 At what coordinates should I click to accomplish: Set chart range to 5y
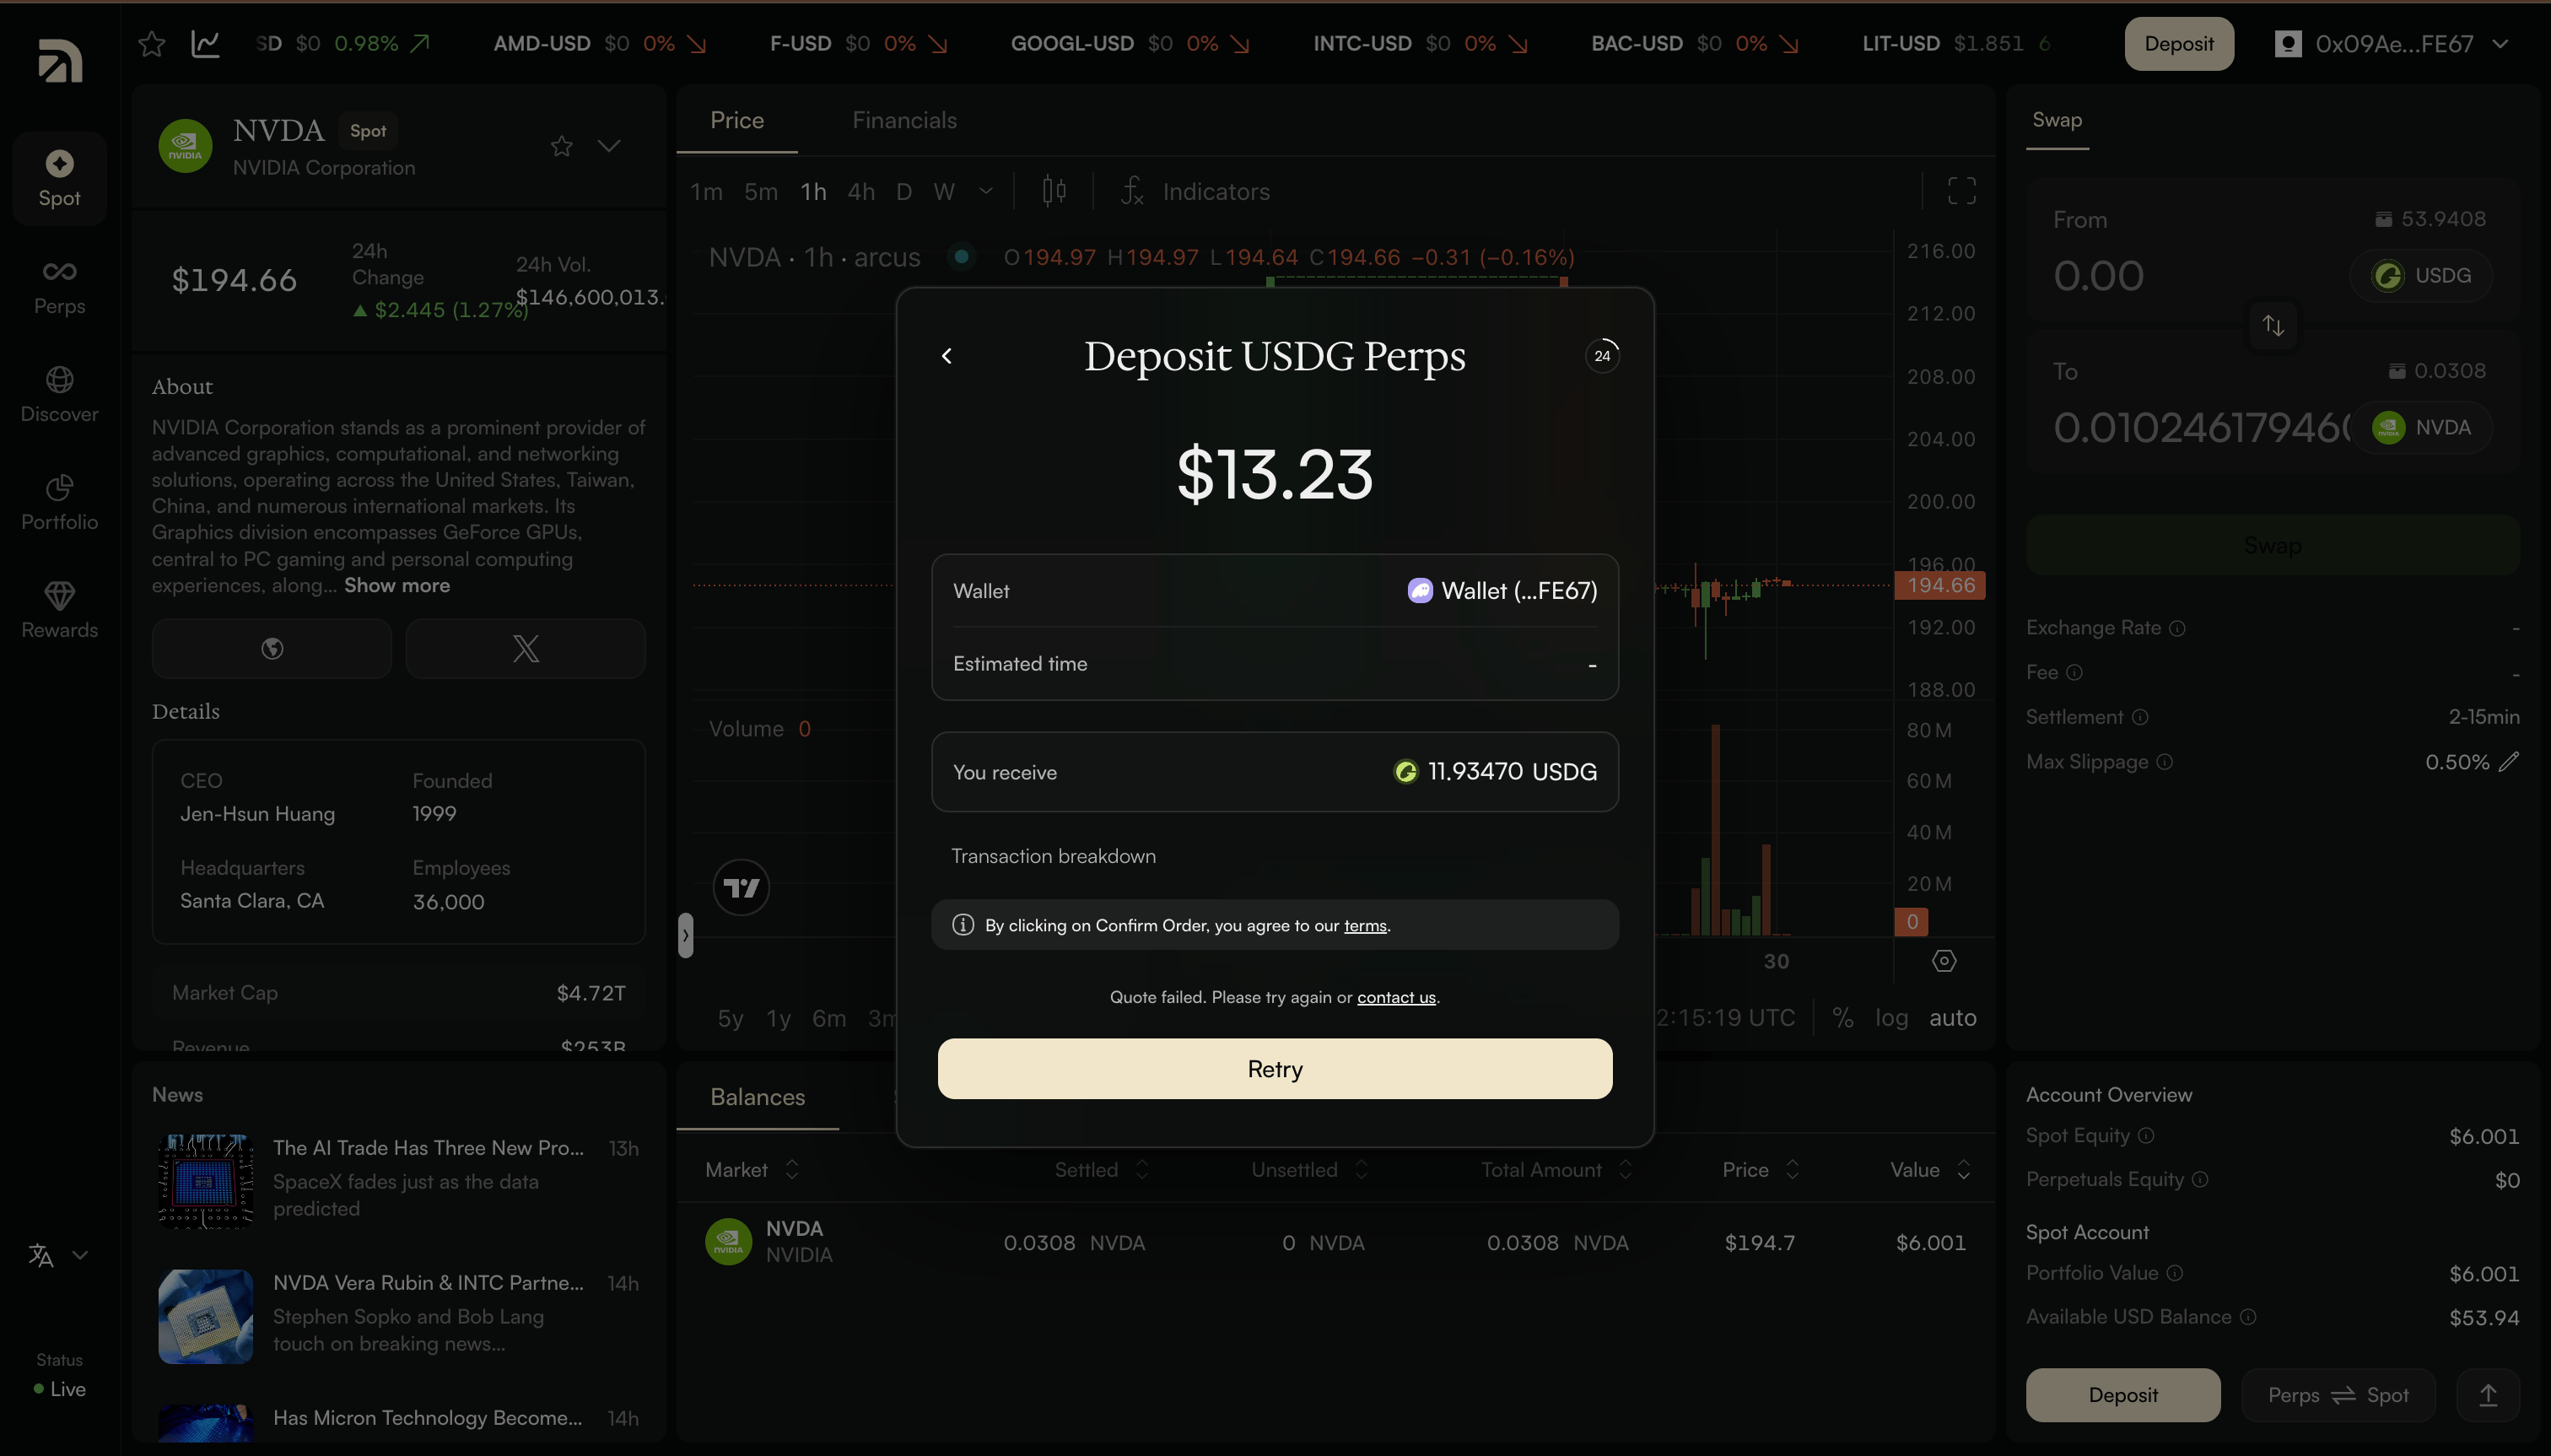pyautogui.click(x=730, y=1018)
